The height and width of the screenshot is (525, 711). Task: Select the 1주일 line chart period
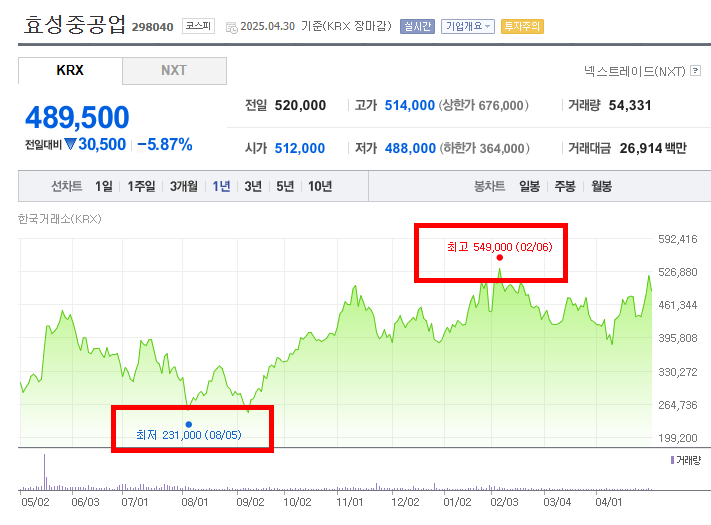[141, 186]
